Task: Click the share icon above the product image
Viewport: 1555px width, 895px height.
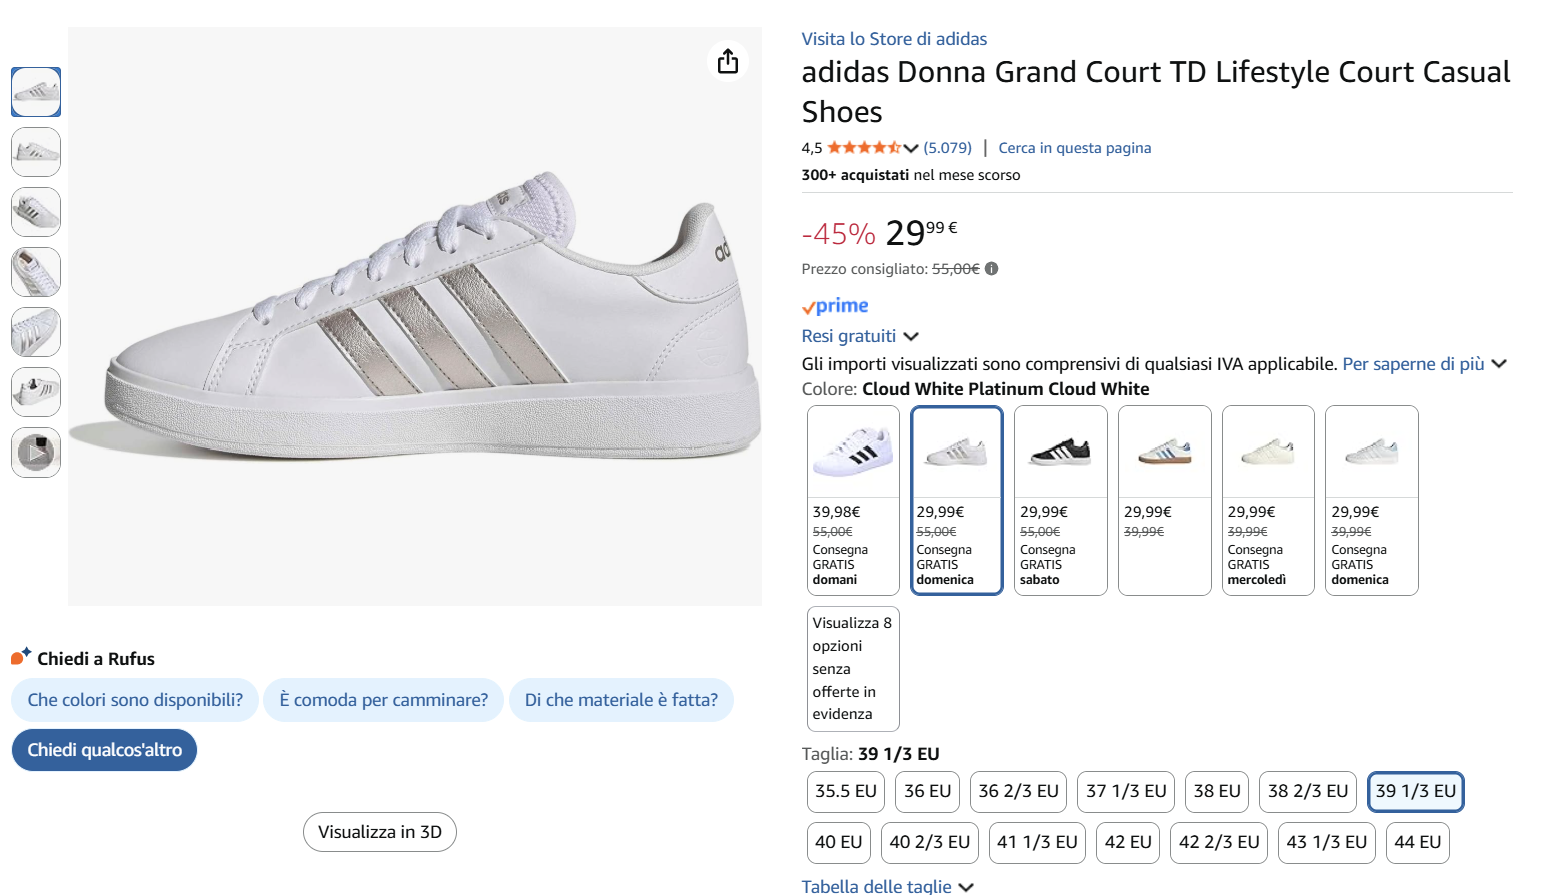Action: [x=728, y=61]
